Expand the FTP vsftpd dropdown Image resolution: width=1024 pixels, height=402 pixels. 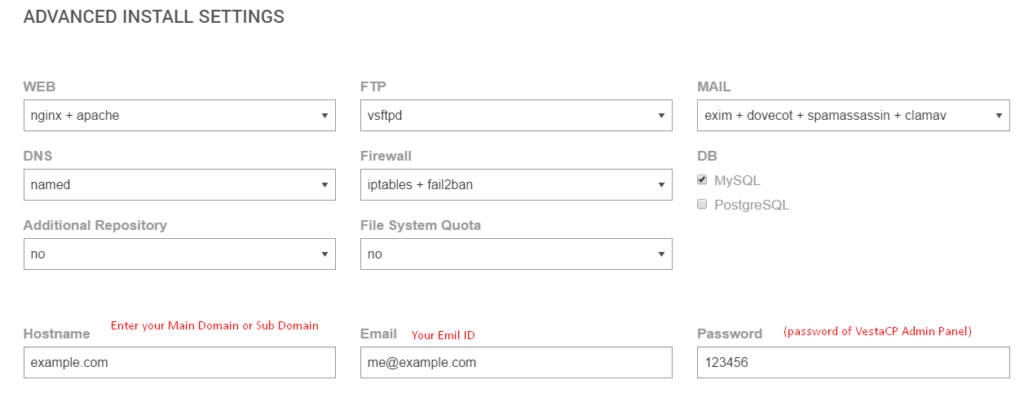click(515, 115)
